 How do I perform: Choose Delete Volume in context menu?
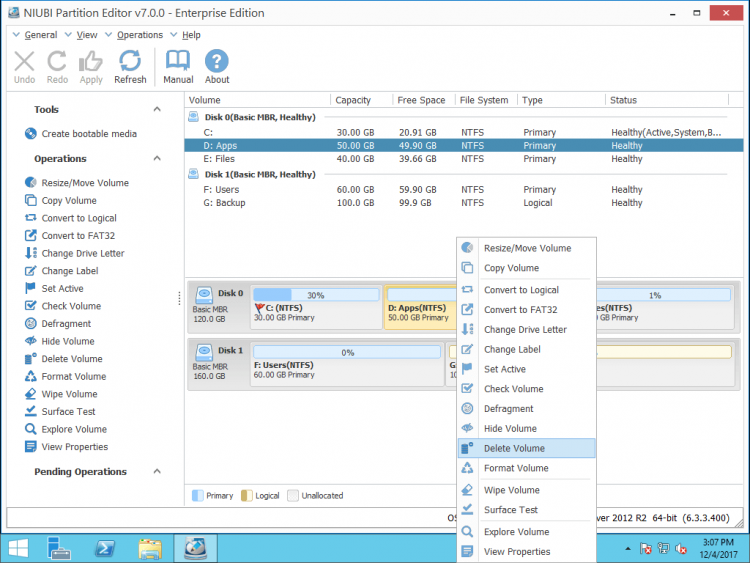[x=527, y=448]
